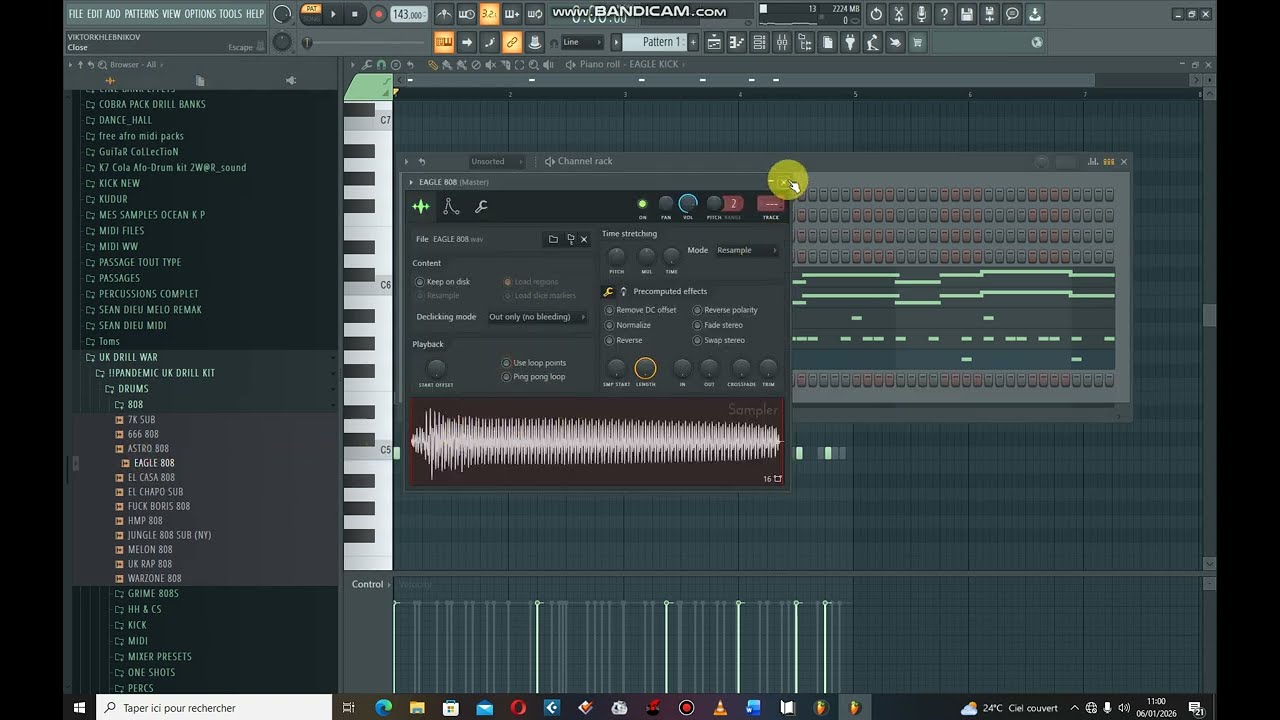The height and width of the screenshot is (720, 1280).
Task: Switch the PAT/SONG mode button
Action: (312, 13)
